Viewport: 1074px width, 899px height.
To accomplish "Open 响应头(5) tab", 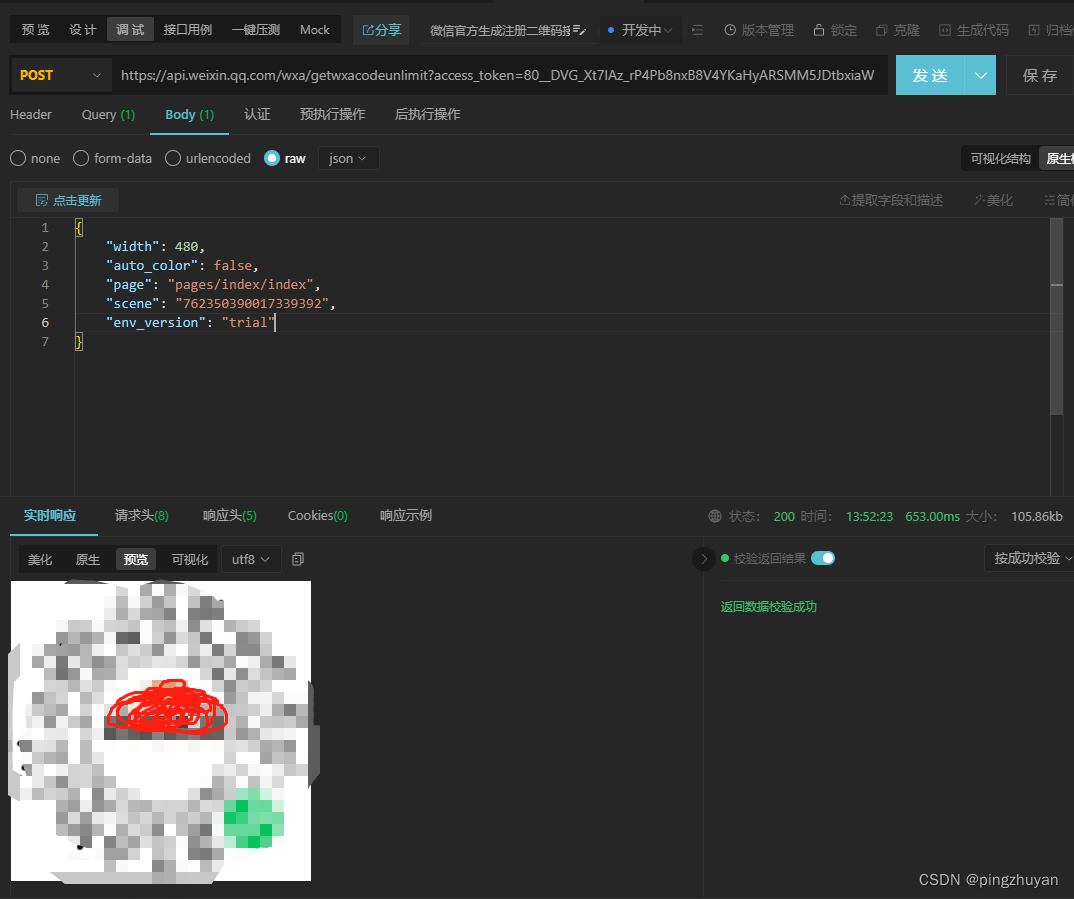I will (229, 515).
